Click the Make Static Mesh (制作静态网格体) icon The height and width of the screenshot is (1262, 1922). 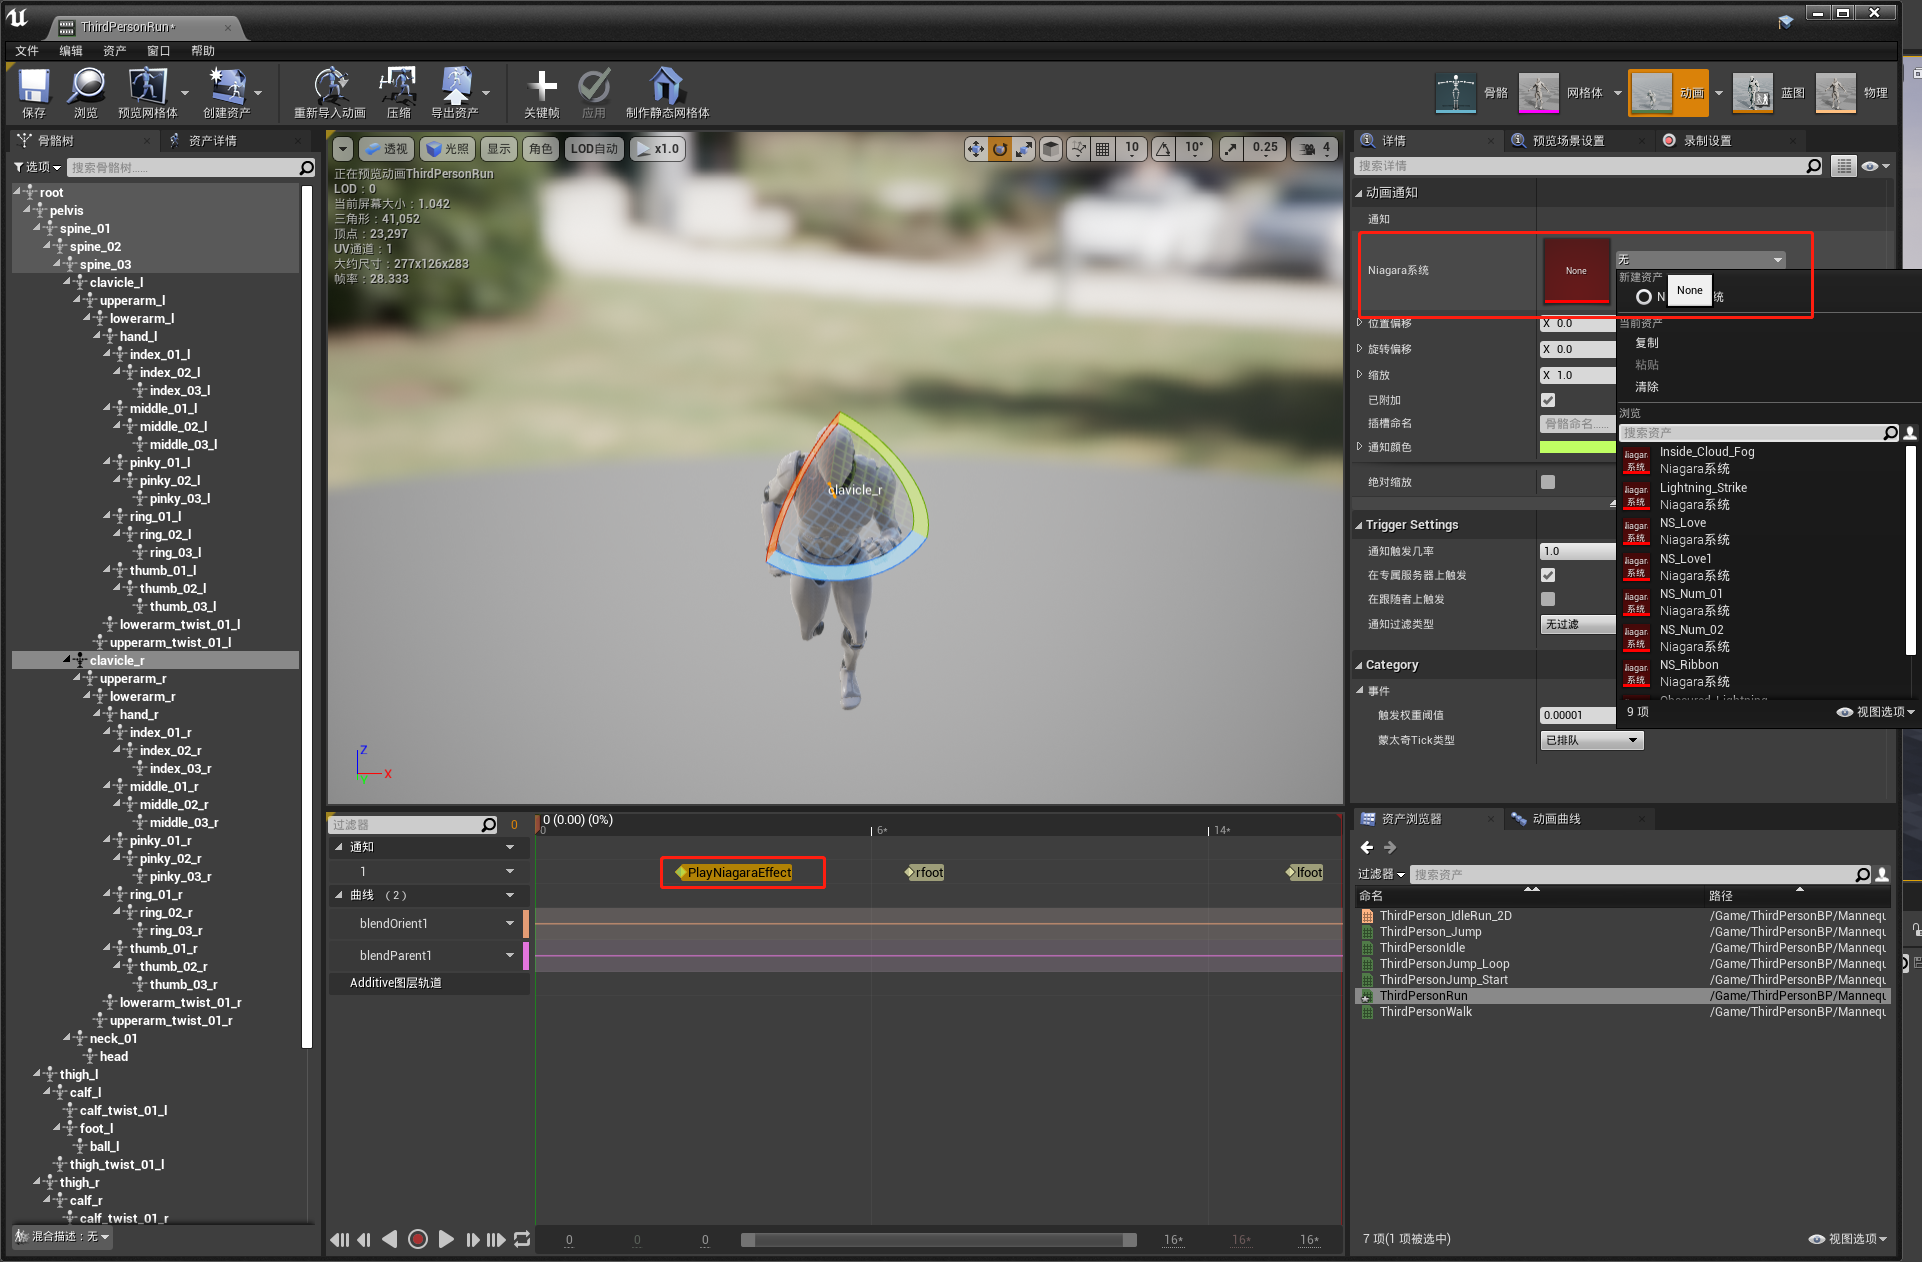pyautogui.click(x=666, y=87)
